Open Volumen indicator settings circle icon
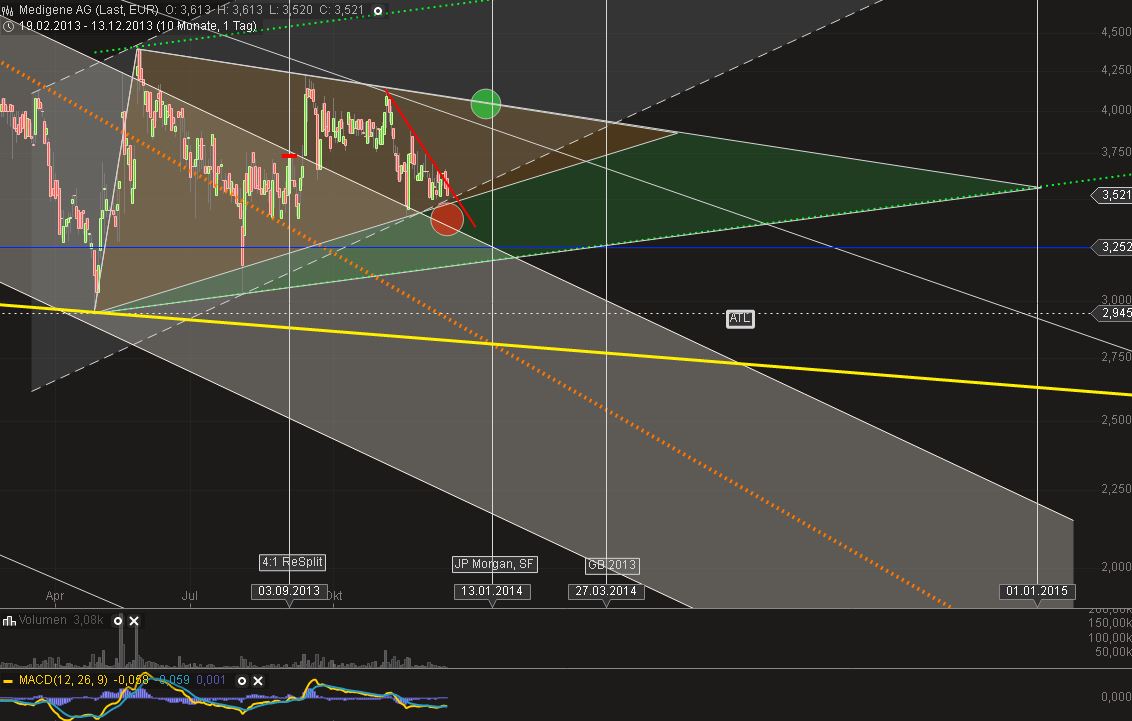This screenshot has width=1132, height=721. [x=118, y=621]
